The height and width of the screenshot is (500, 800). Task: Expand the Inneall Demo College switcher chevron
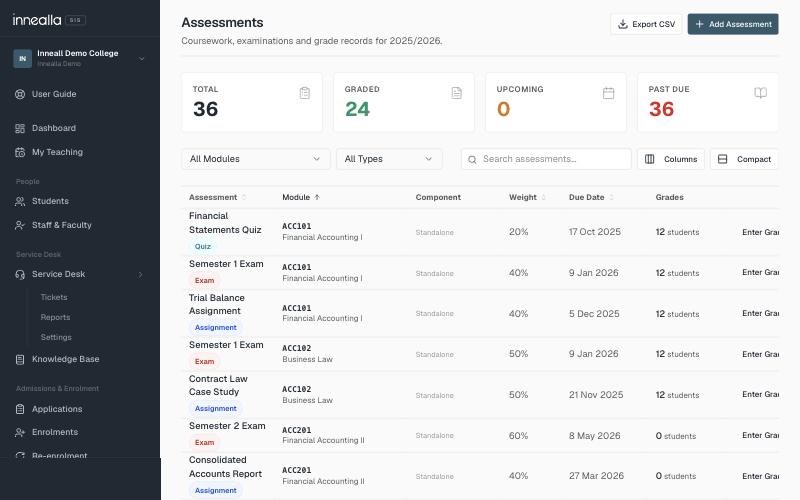pyautogui.click(x=142, y=59)
